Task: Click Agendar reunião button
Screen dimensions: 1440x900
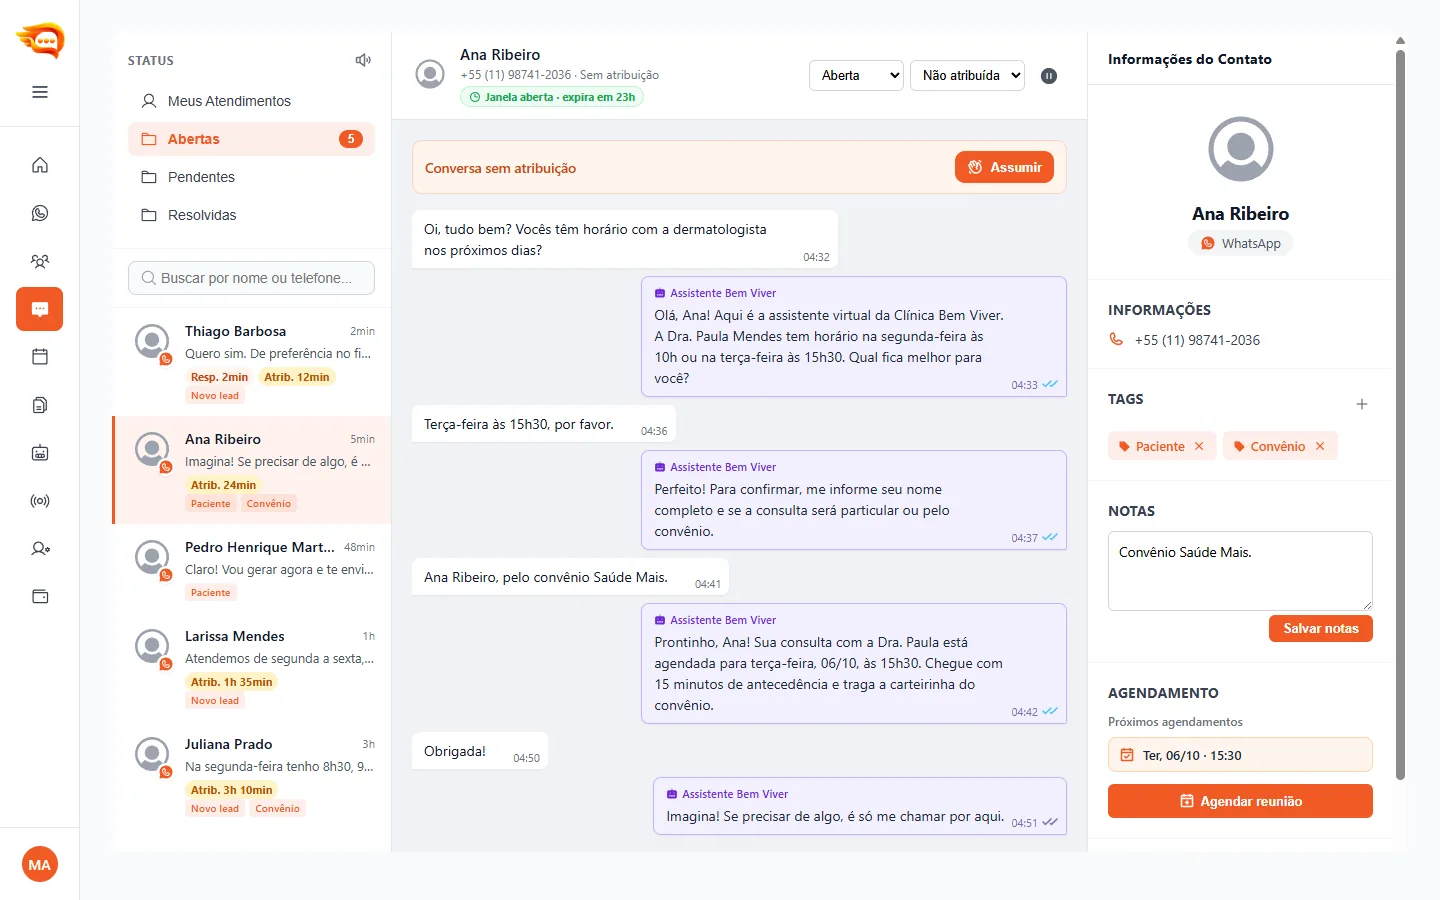Action: 1240,801
